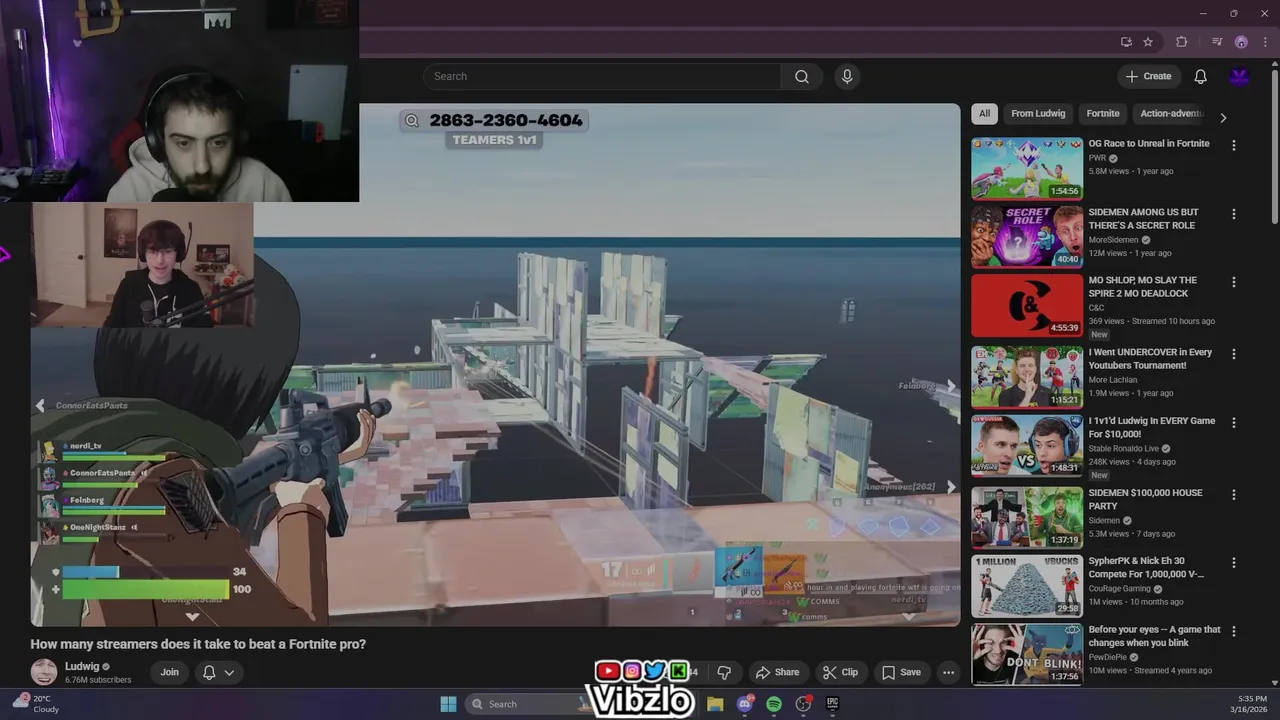Select the From Ludwig filter chip

point(1038,114)
